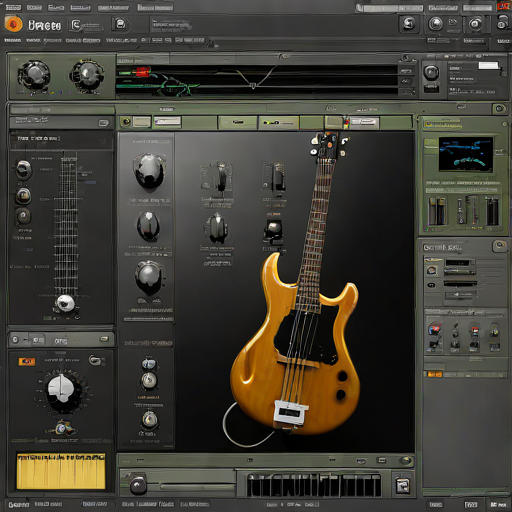Adjust the leftmost fader pair in the right panel
Screen dimensions: 512x512
click(437, 211)
